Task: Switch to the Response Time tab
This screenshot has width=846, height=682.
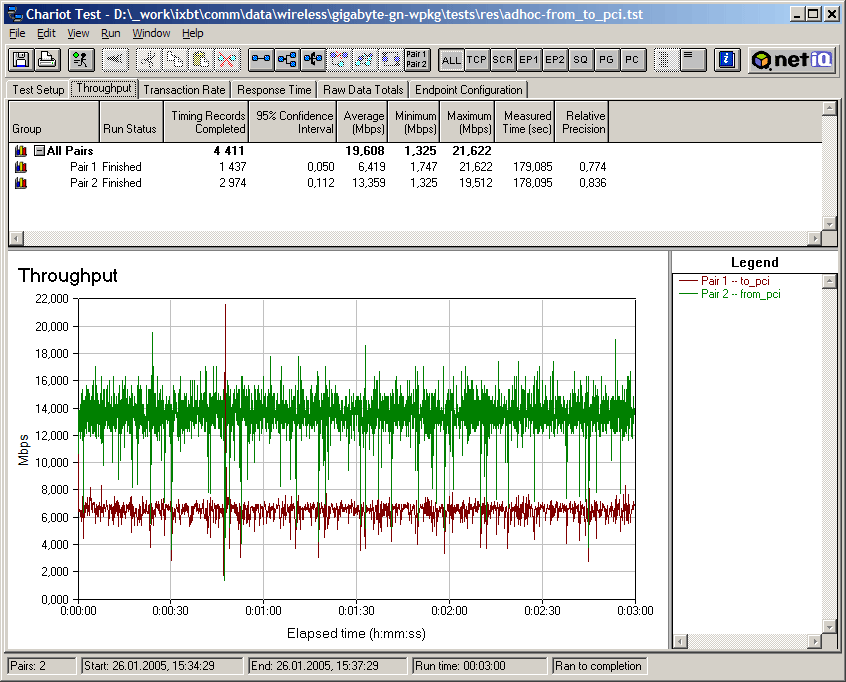Action: (274, 90)
